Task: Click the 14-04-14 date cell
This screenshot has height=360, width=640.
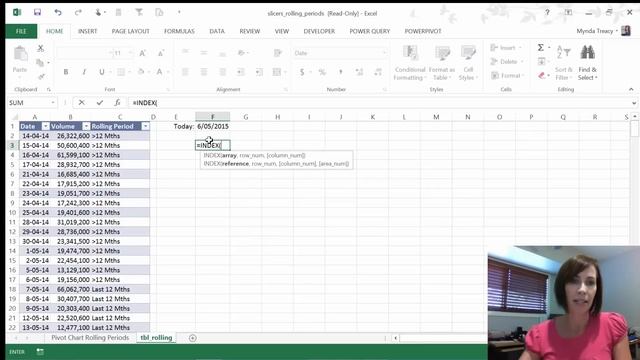Action: point(35,136)
